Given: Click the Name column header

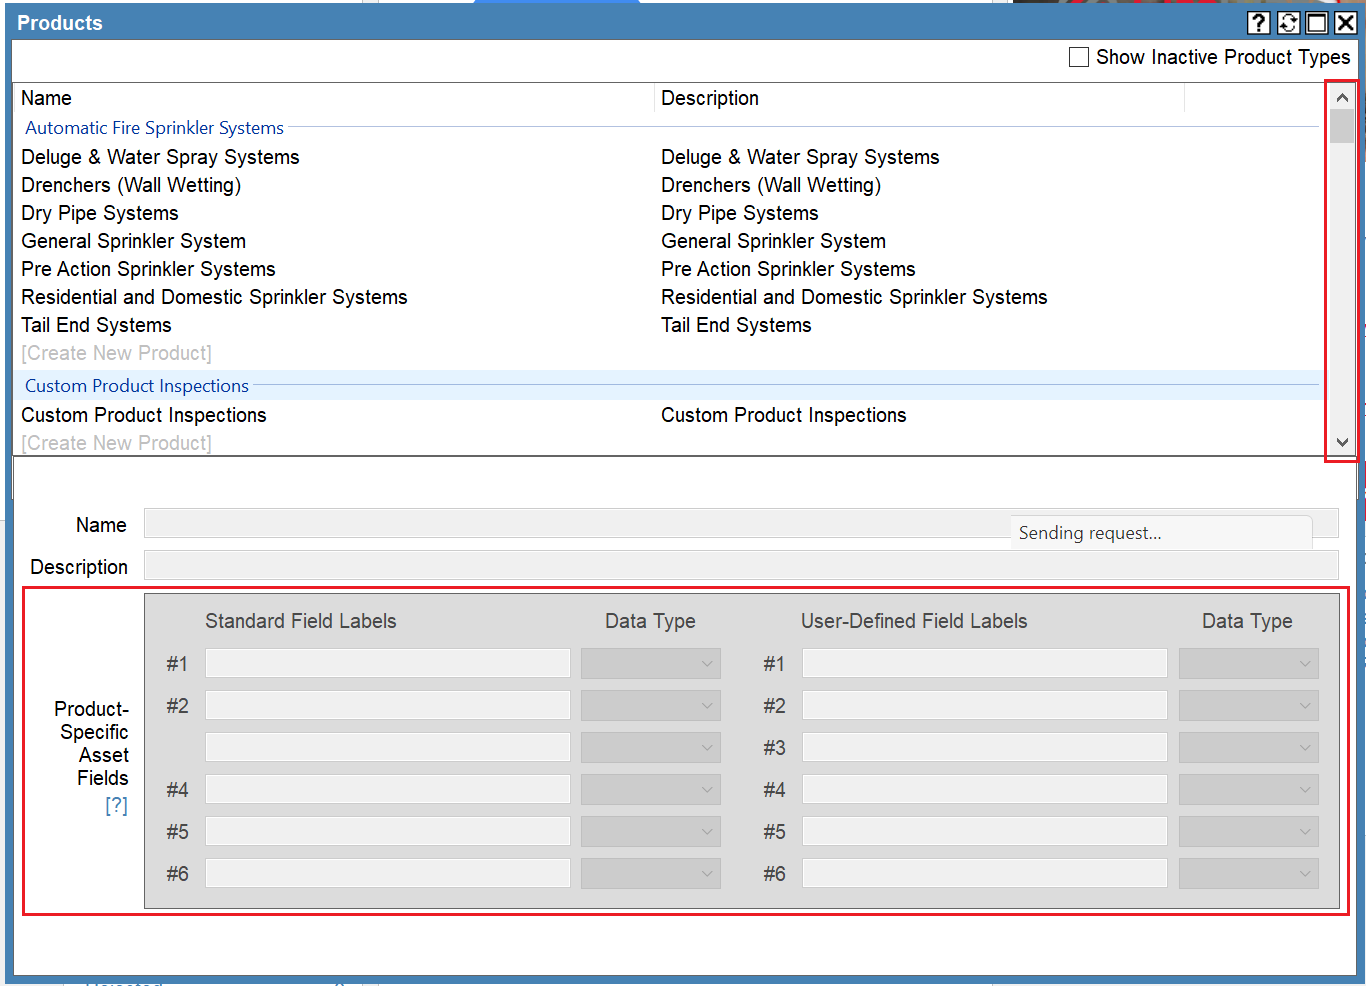Looking at the screenshot, I should pos(46,98).
